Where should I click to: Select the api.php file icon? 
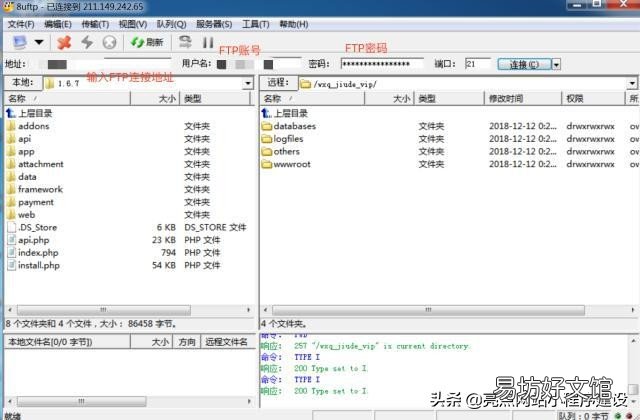pyautogui.click(x=11, y=240)
